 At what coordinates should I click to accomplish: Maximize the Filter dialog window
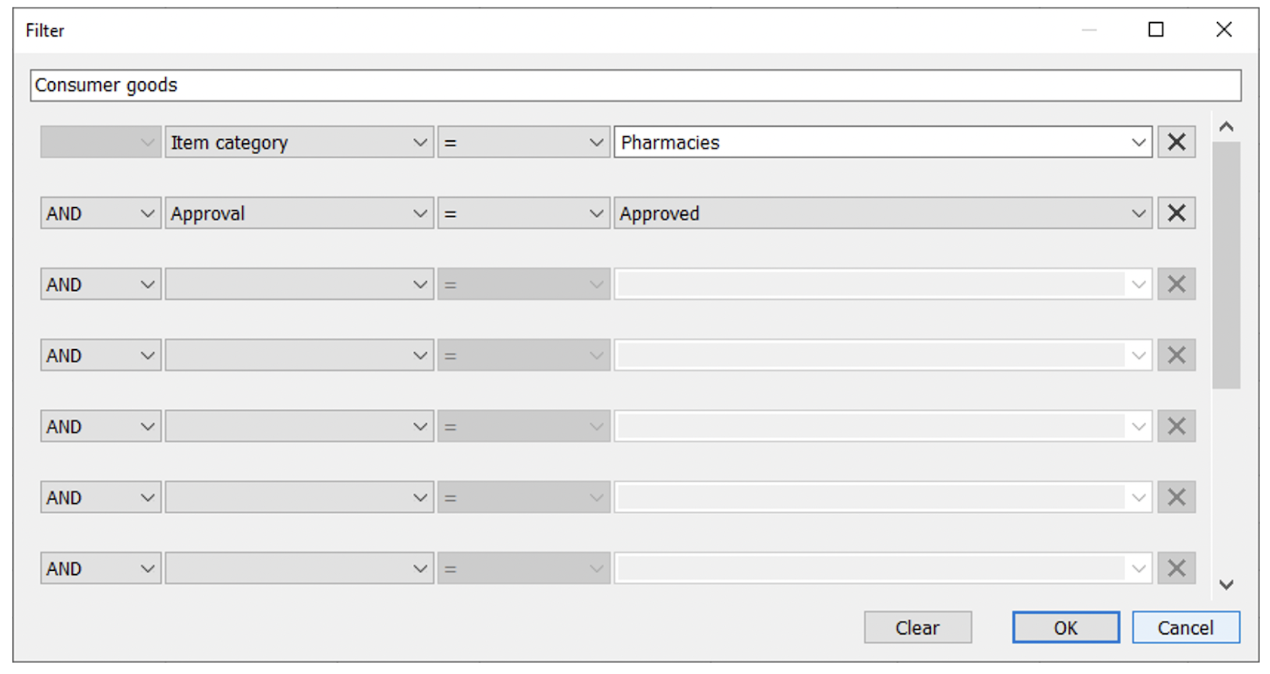pos(1156,30)
